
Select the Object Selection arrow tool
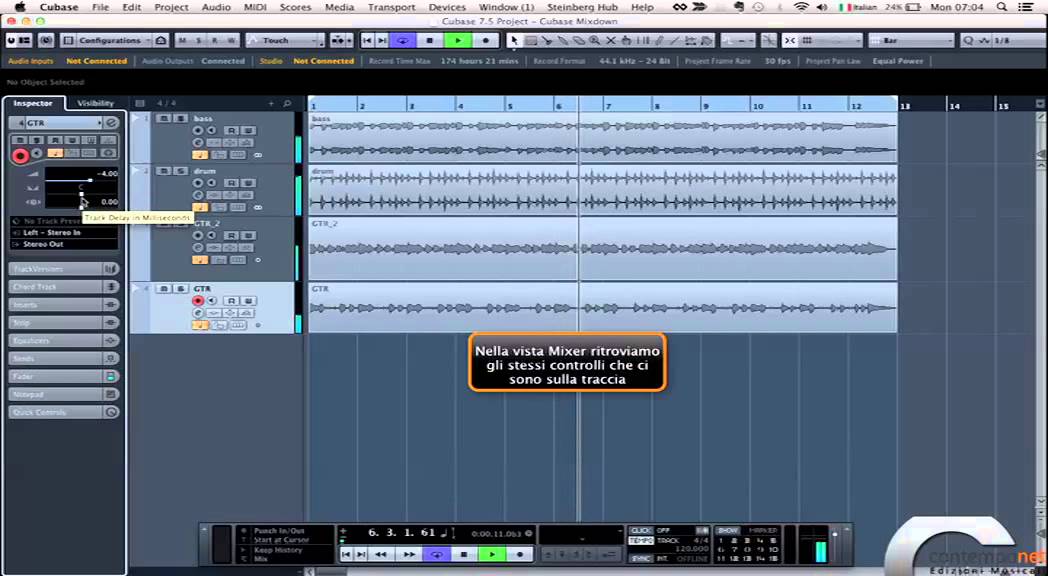click(514, 41)
